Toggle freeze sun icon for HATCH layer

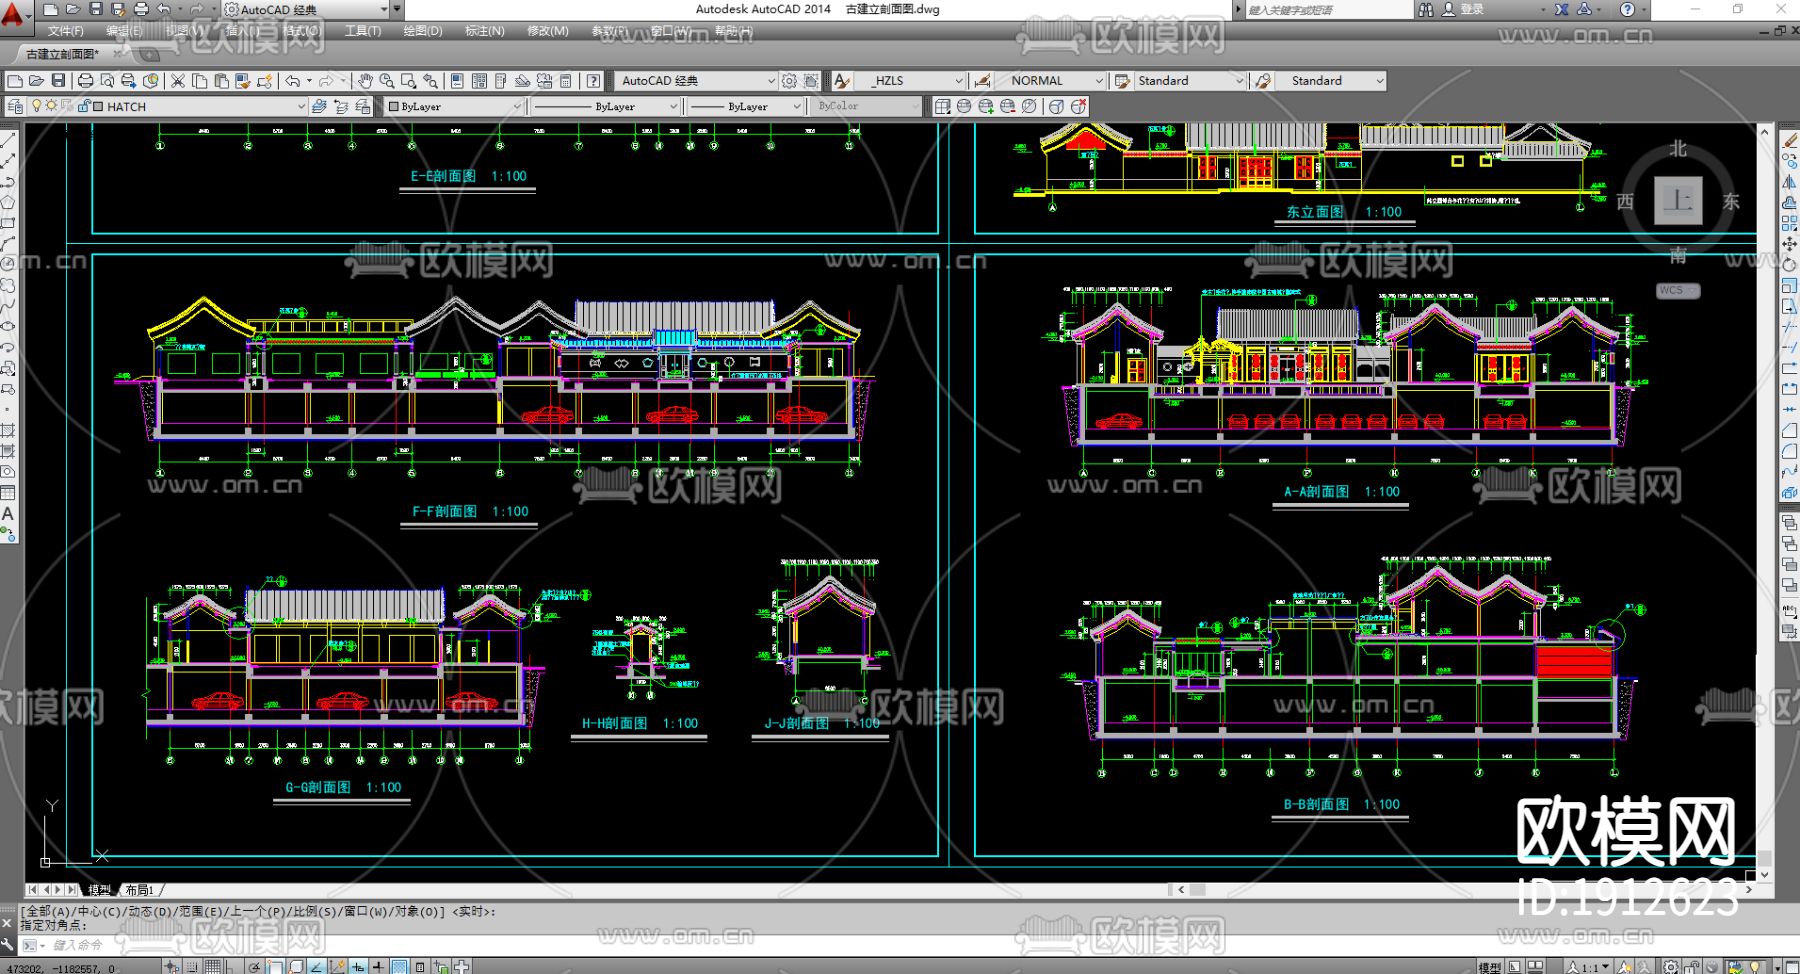coord(51,106)
